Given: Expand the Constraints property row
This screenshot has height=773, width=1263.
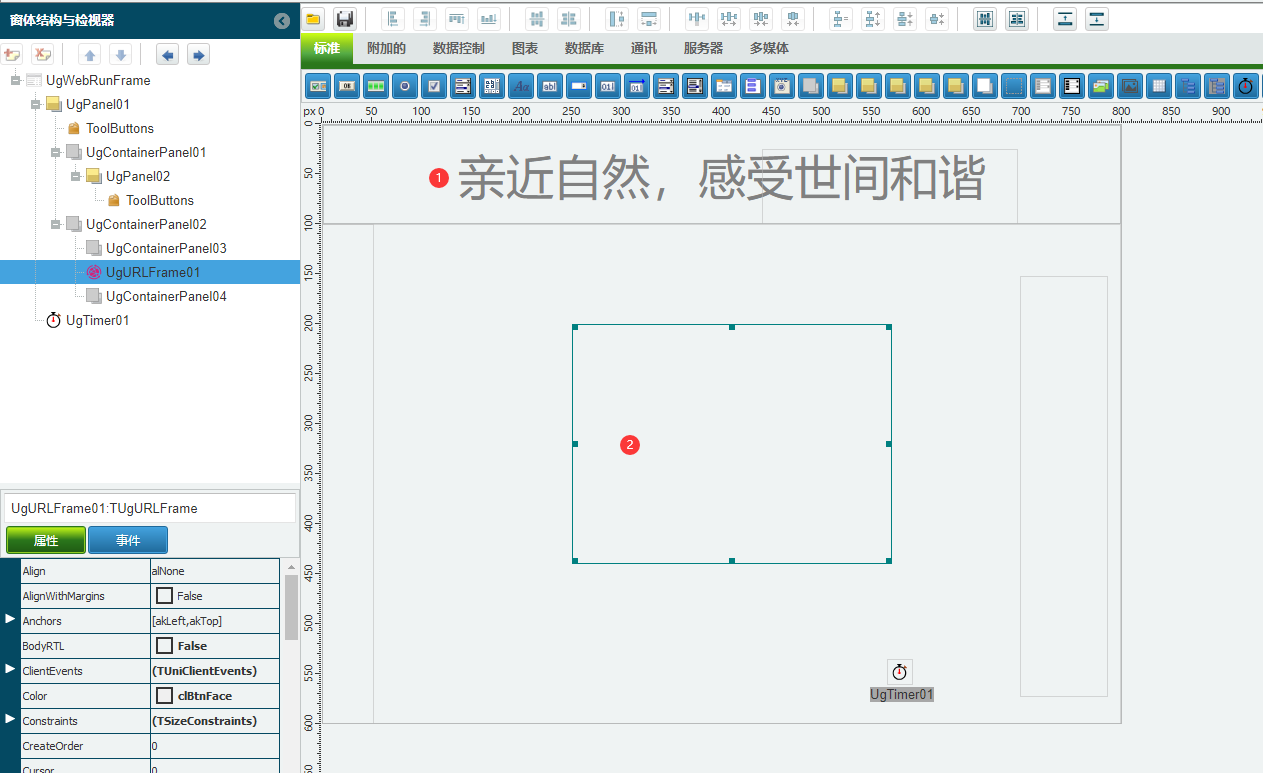Looking at the screenshot, I should coord(10,718).
